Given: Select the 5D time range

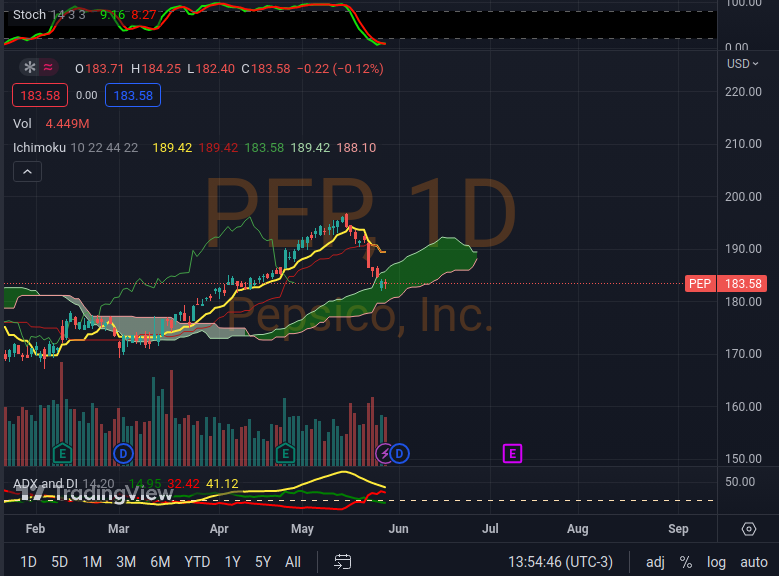Looking at the screenshot, I should coord(59,562).
